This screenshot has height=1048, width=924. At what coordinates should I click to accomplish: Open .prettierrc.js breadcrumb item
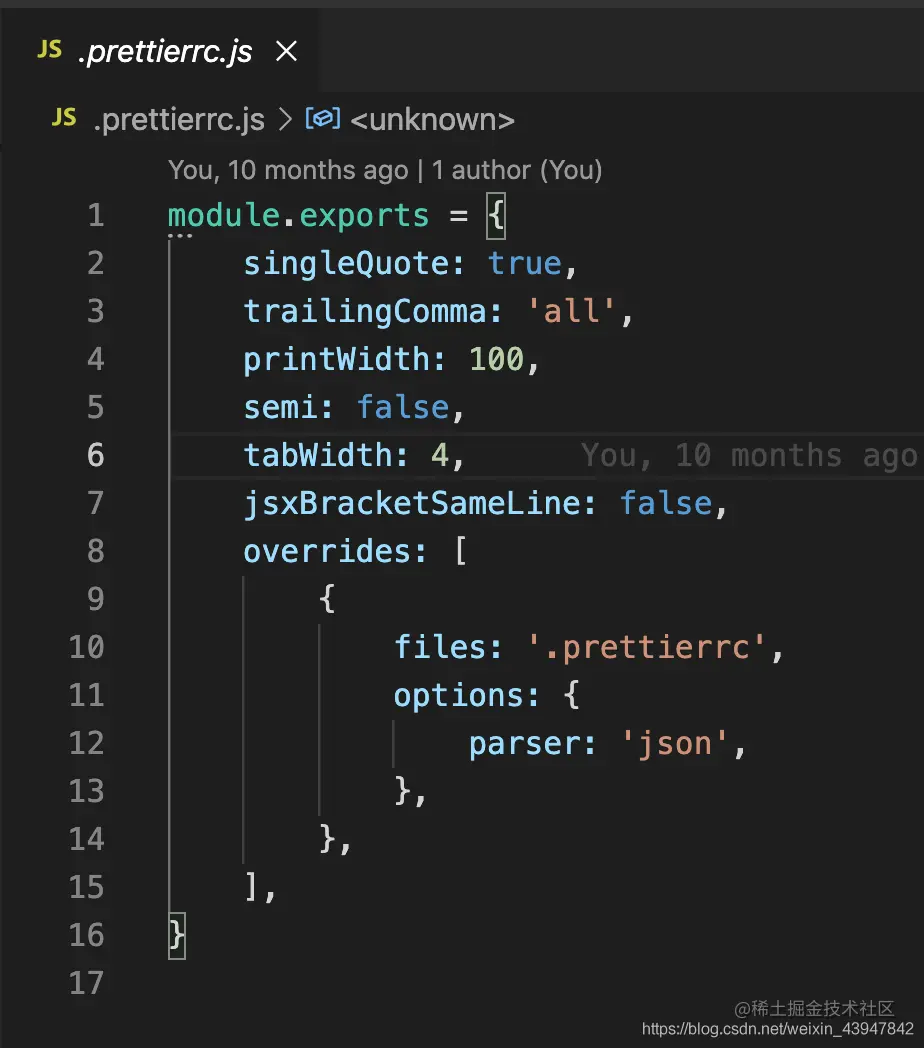(x=179, y=120)
